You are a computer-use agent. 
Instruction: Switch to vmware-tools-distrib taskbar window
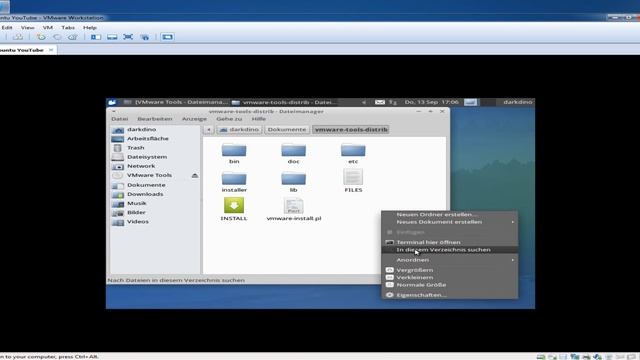pos(284,102)
